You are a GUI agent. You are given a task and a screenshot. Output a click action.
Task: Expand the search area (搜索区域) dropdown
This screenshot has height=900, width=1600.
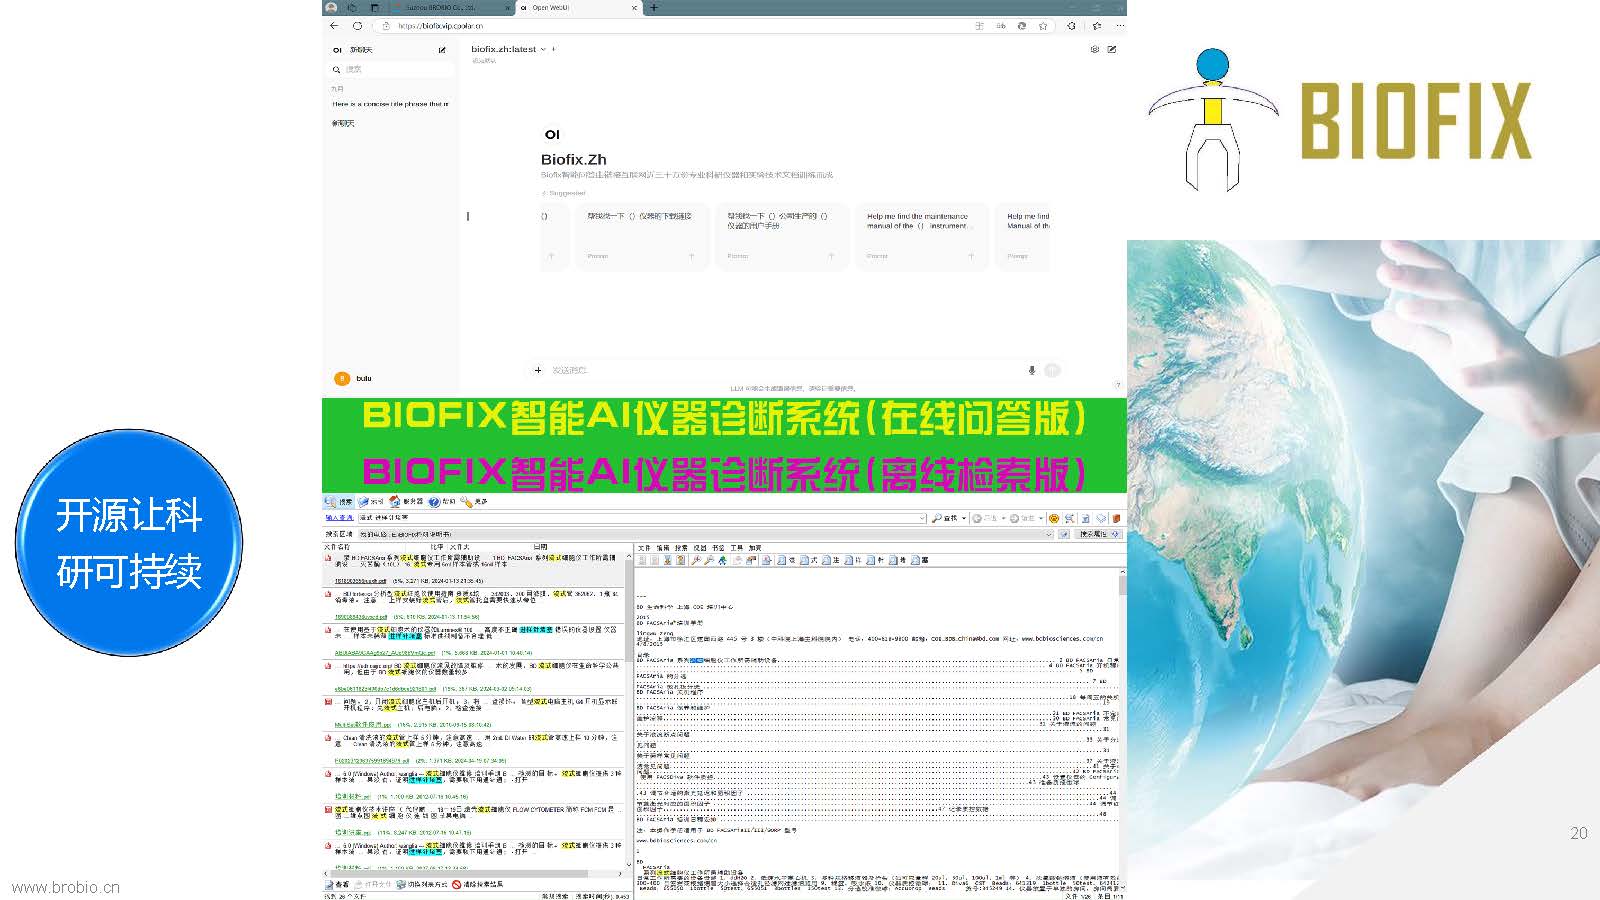tap(1049, 534)
